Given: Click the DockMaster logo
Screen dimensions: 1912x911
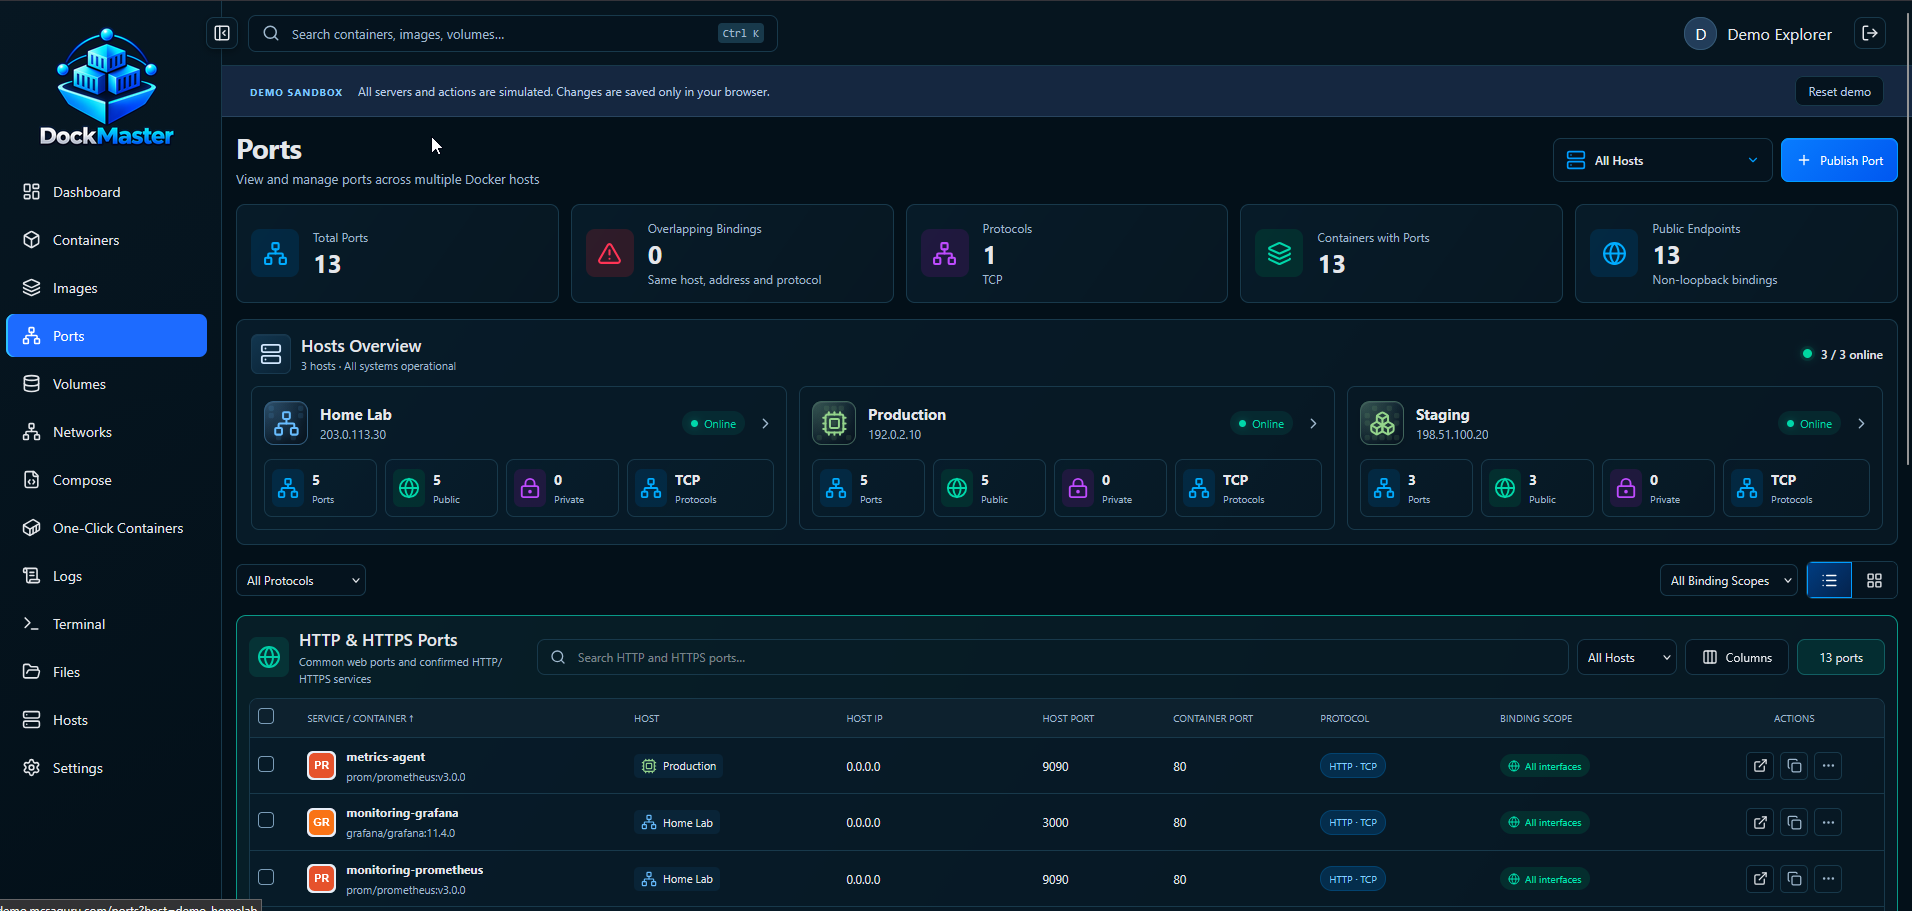Looking at the screenshot, I should point(107,88).
